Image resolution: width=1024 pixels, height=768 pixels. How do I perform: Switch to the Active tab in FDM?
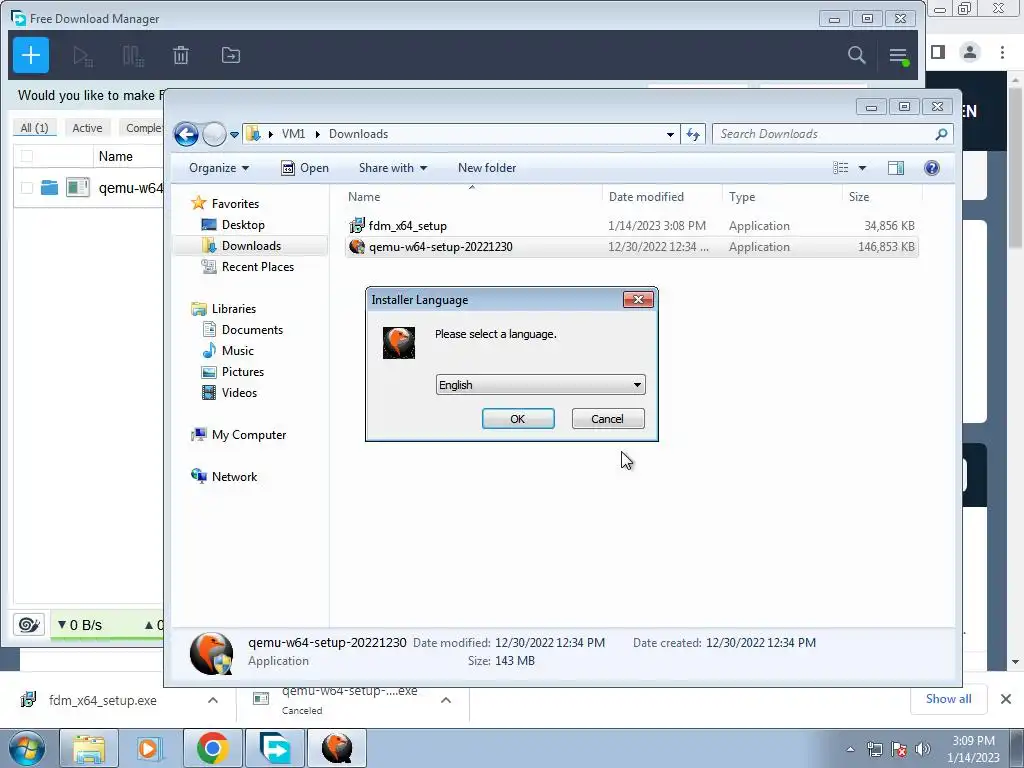pyautogui.click(x=87, y=128)
